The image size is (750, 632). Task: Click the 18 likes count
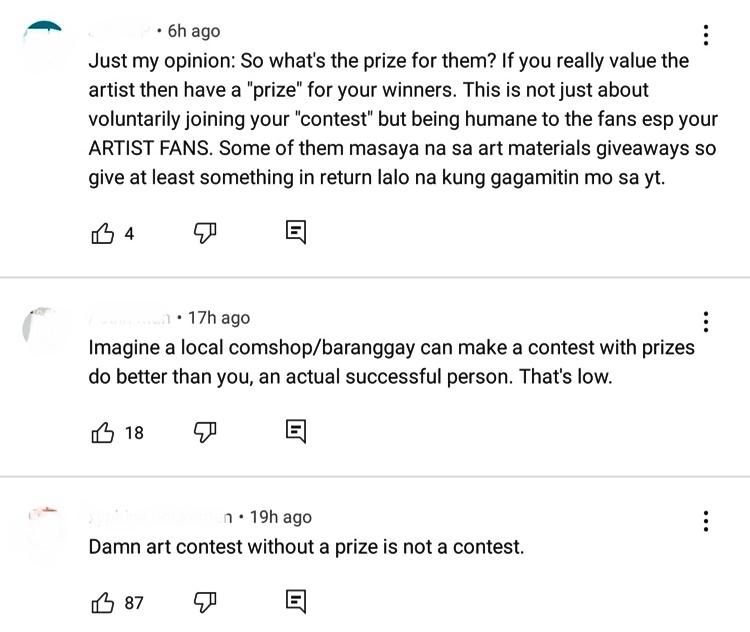click(x=134, y=433)
